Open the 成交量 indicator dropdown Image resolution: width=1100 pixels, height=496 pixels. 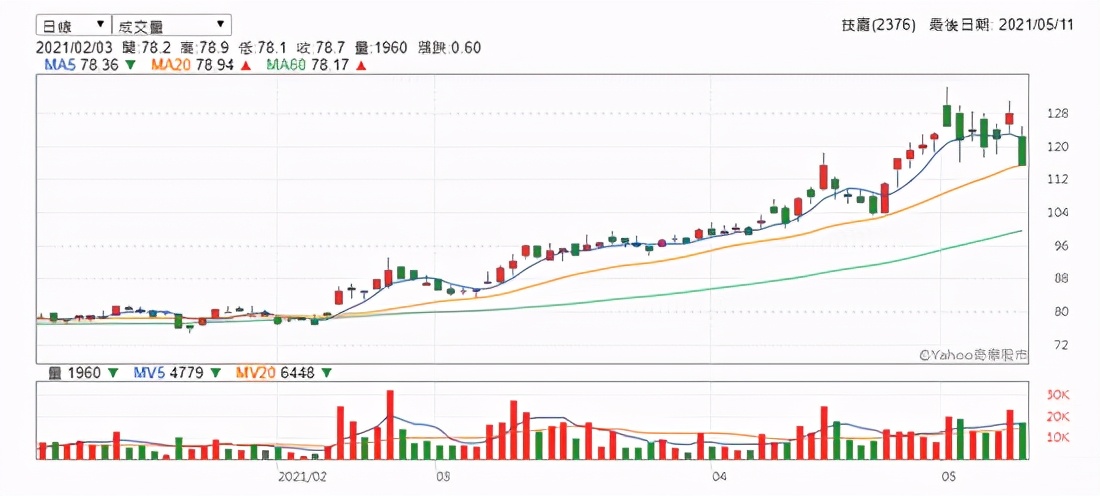click(170, 25)
